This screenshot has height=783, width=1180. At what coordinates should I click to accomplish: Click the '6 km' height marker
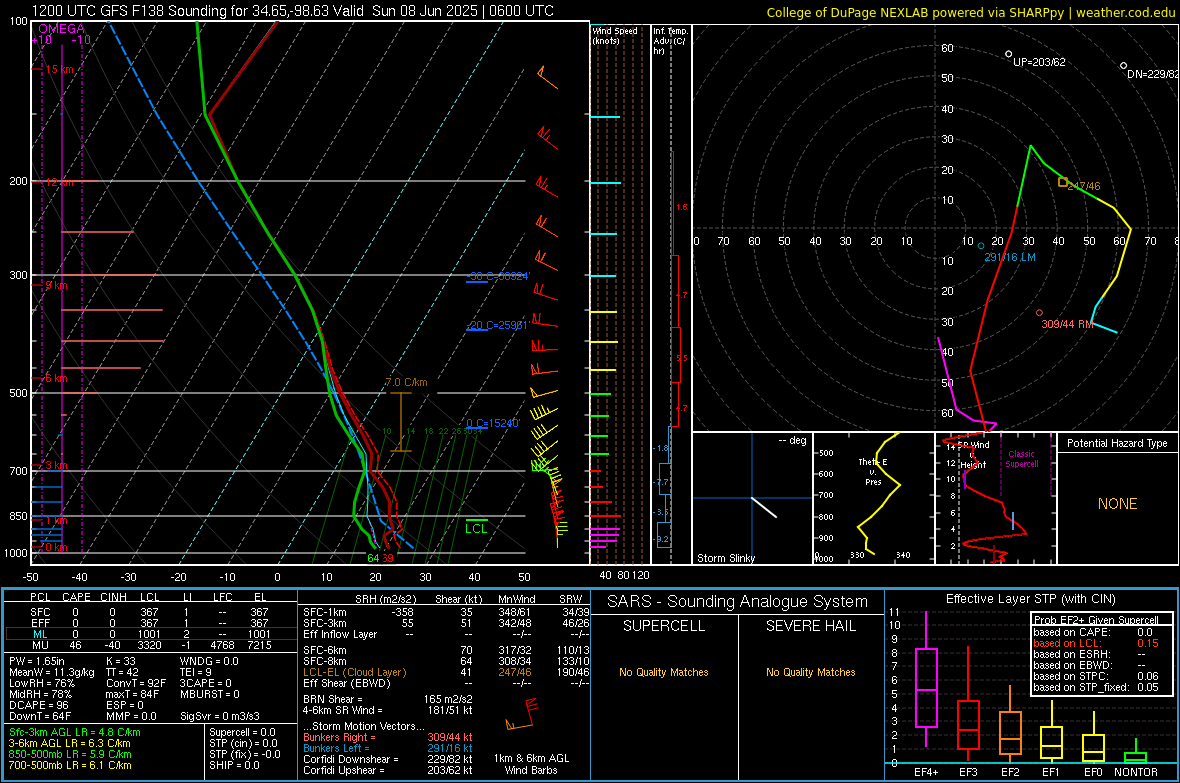point(56,378)
